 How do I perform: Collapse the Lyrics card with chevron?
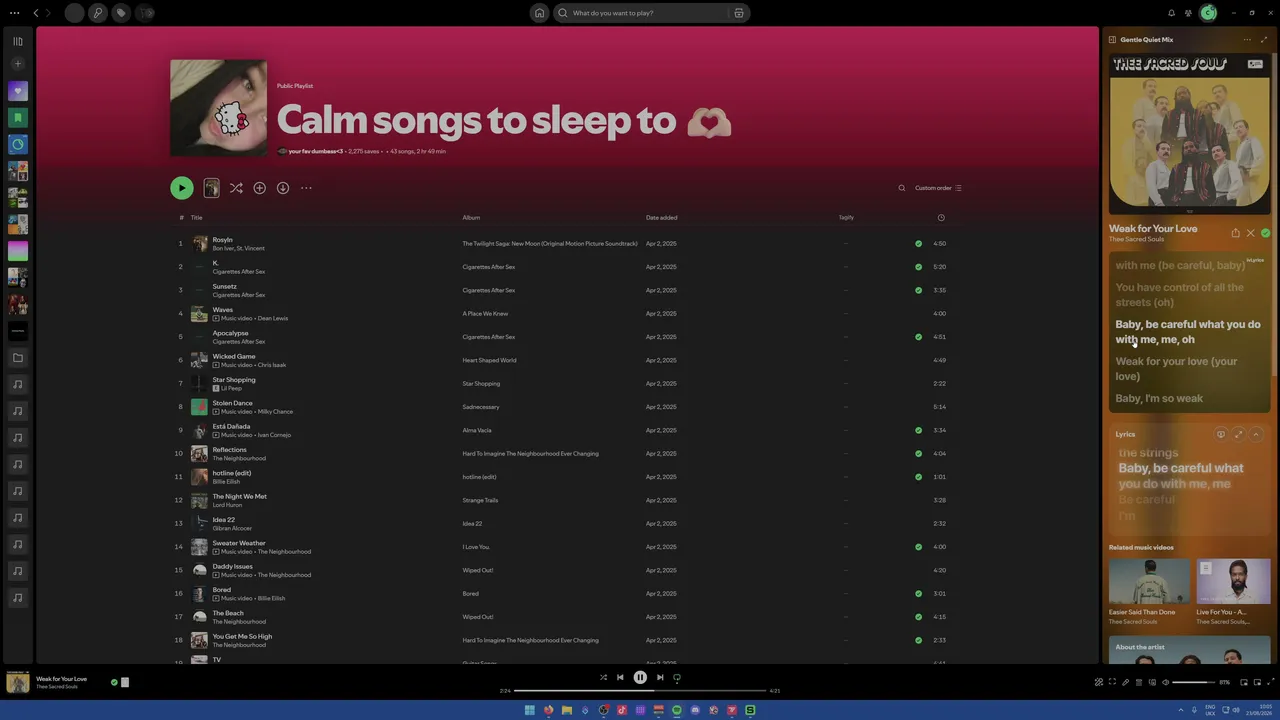[1256, 434]
